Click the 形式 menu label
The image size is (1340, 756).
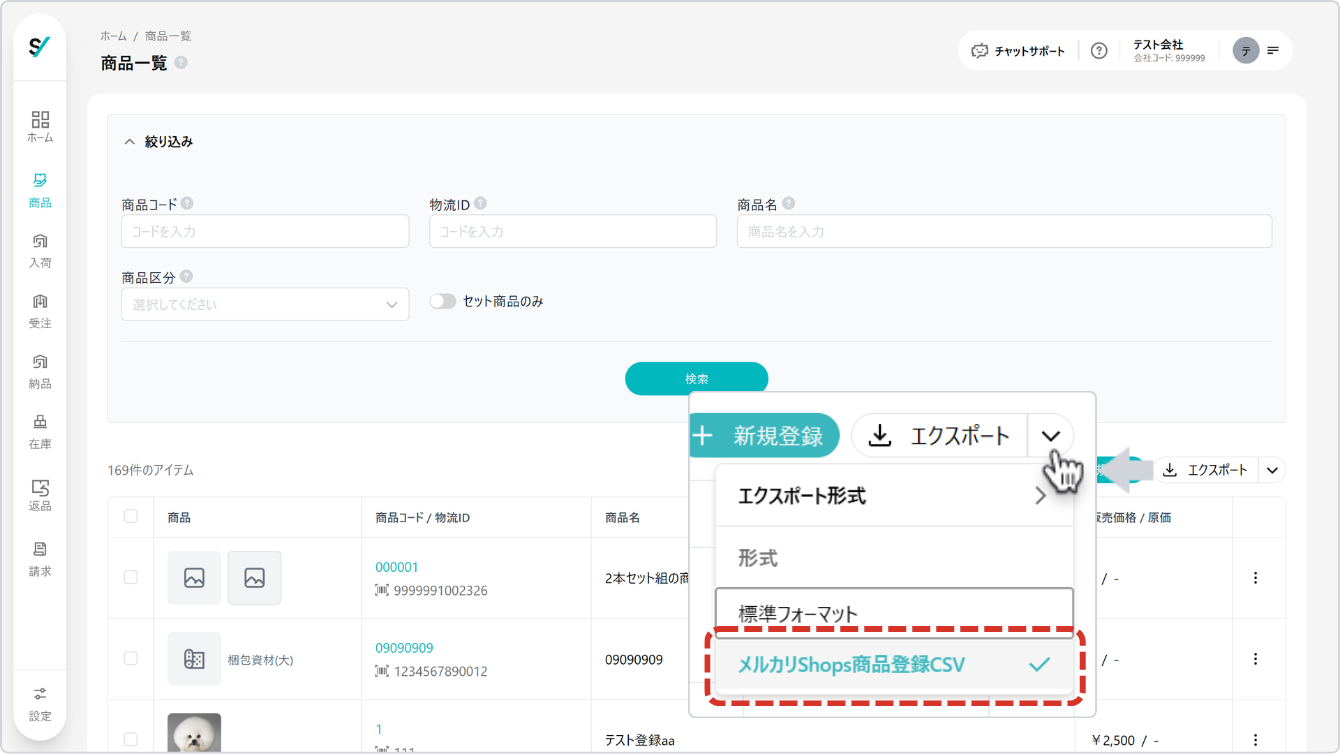758,558
